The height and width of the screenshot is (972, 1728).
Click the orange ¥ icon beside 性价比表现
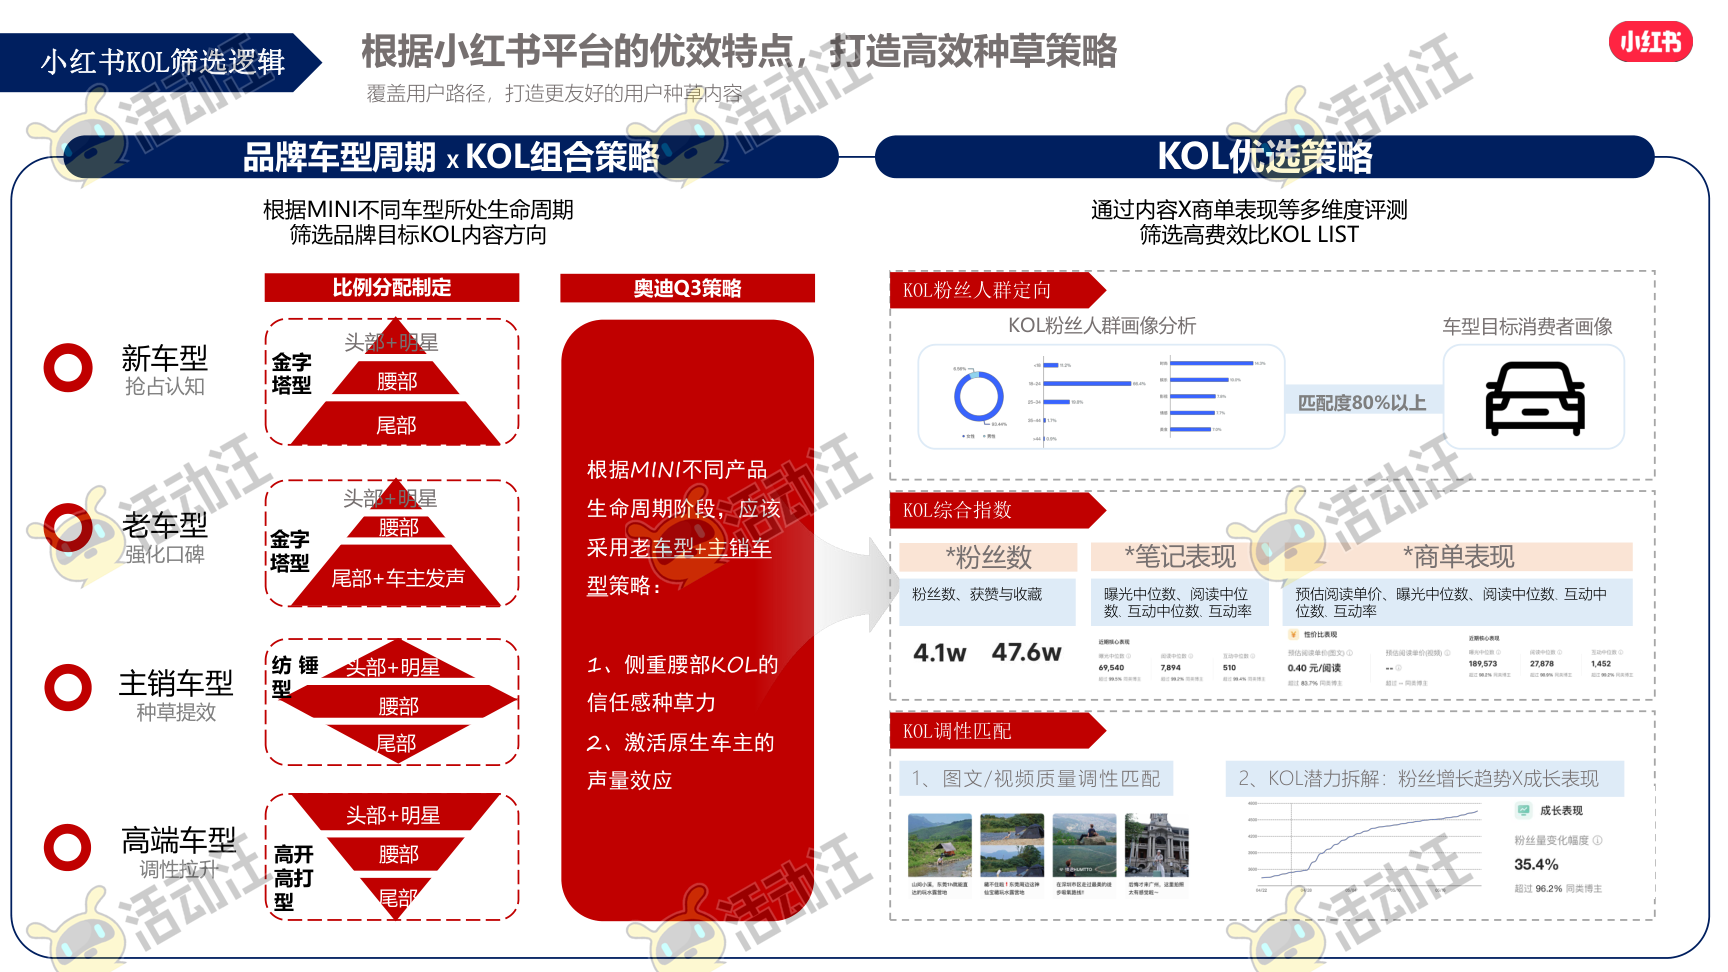click(1294, 634)
